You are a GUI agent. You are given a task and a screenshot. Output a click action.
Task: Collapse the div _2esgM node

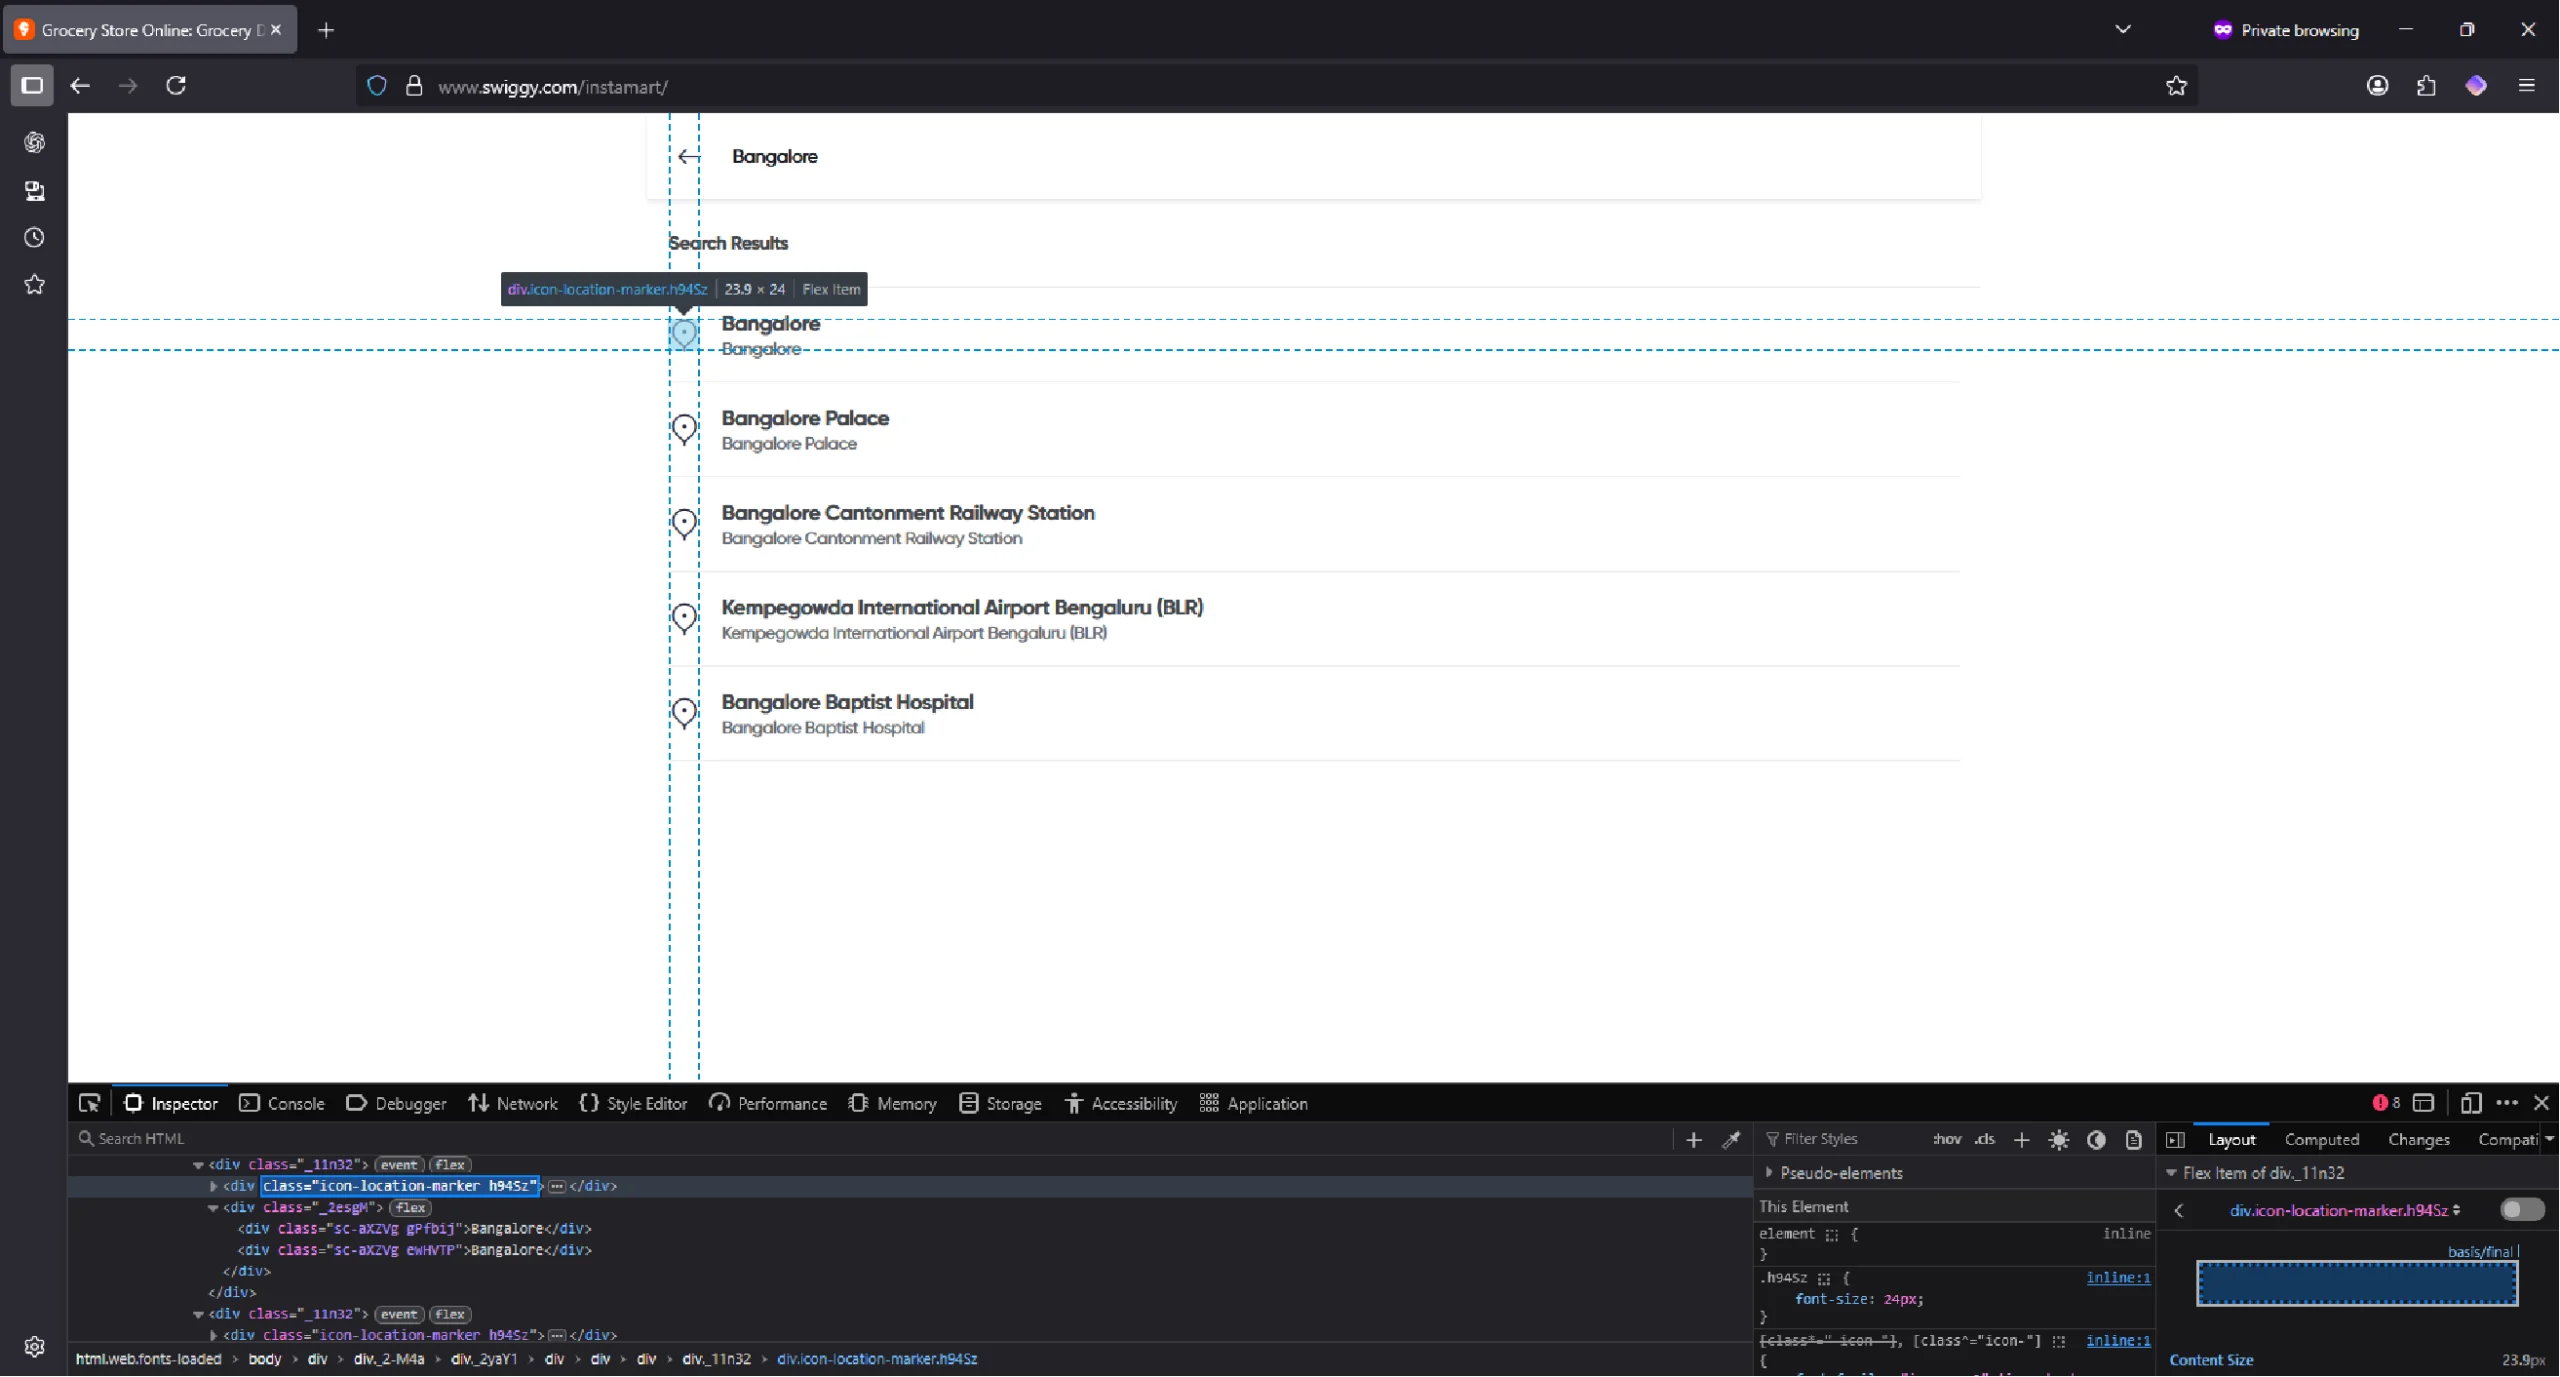pos(213,1209)
